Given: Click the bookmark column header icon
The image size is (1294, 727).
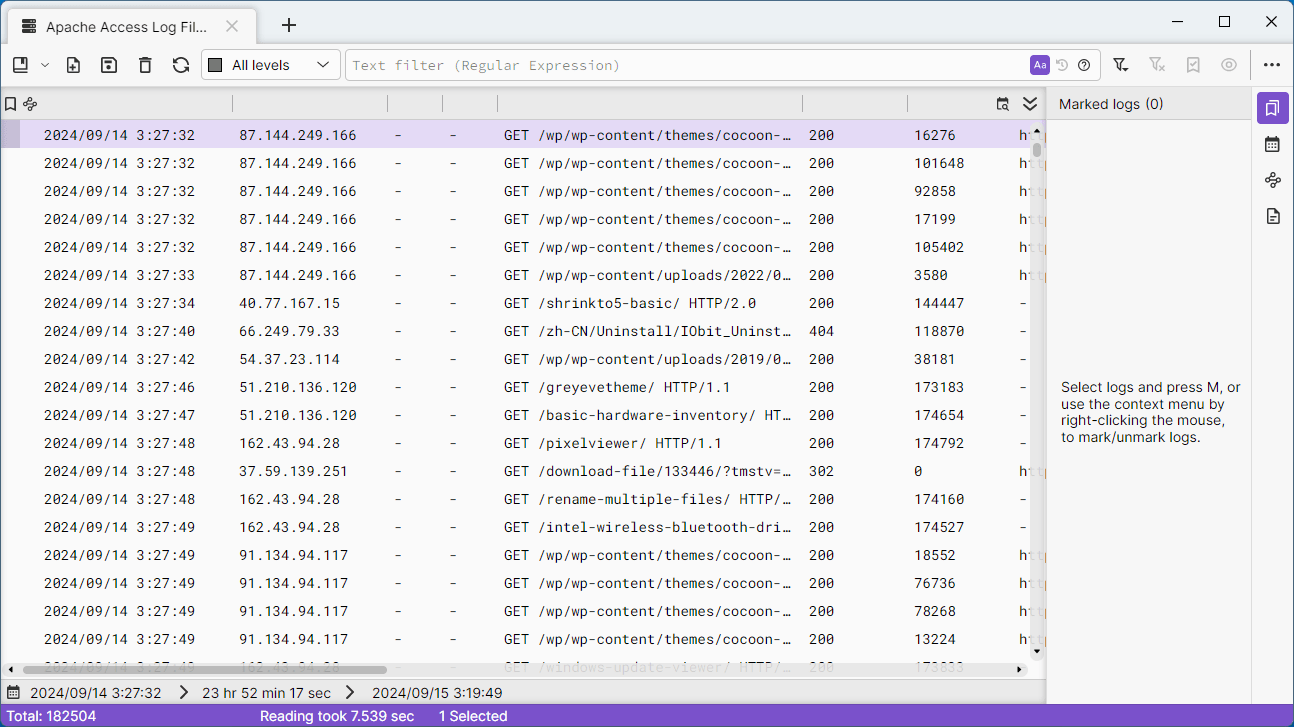Looking at the screenshot, I should 10,104.
